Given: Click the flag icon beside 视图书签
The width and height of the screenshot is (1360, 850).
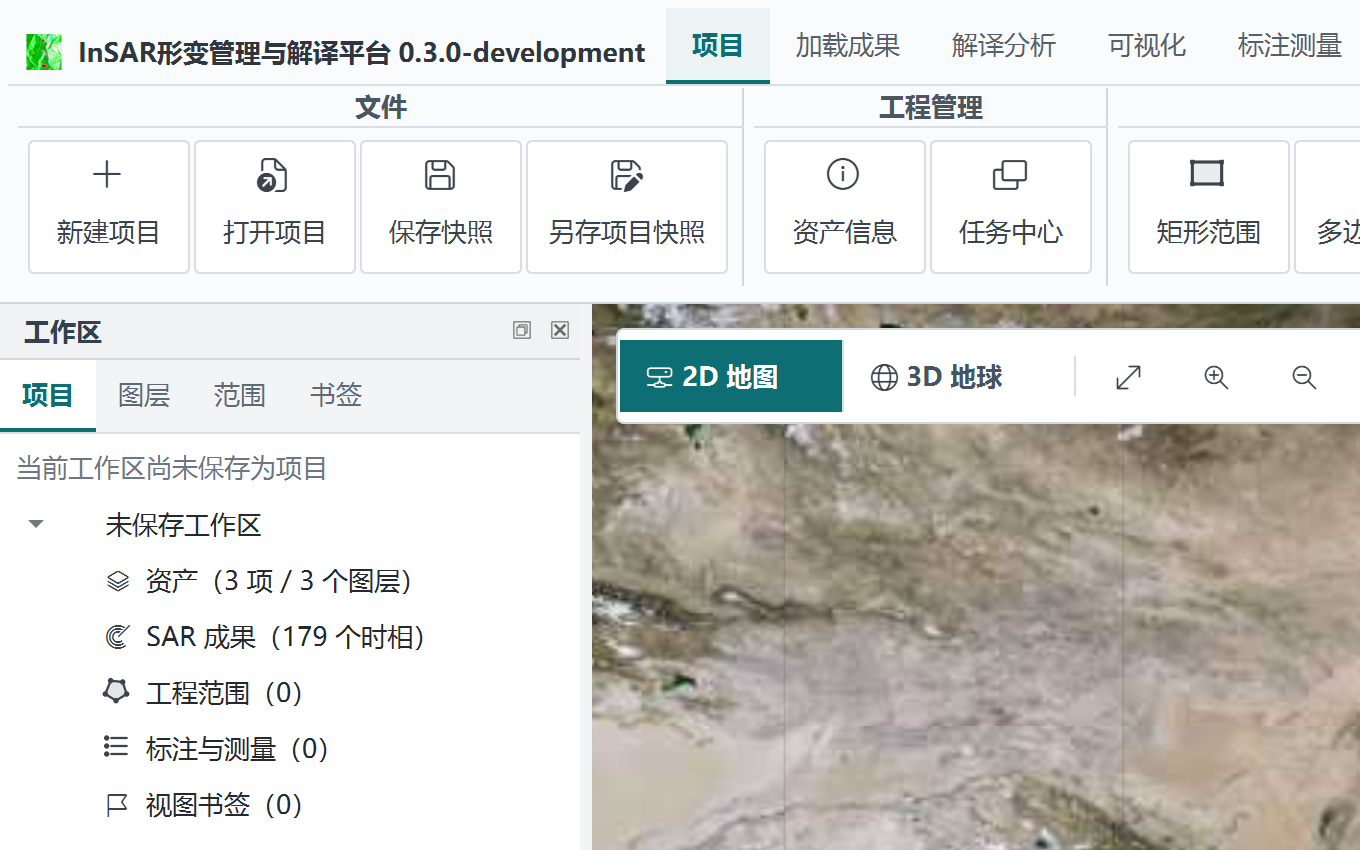Looking at the screenshot, I should pyautogui.click(x=117, y=804).
